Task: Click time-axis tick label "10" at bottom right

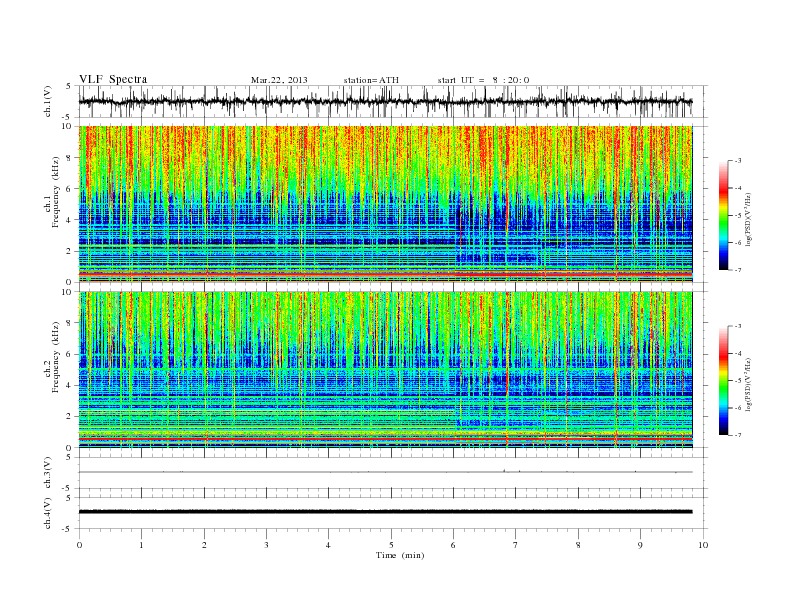Action: coord(703,545)
